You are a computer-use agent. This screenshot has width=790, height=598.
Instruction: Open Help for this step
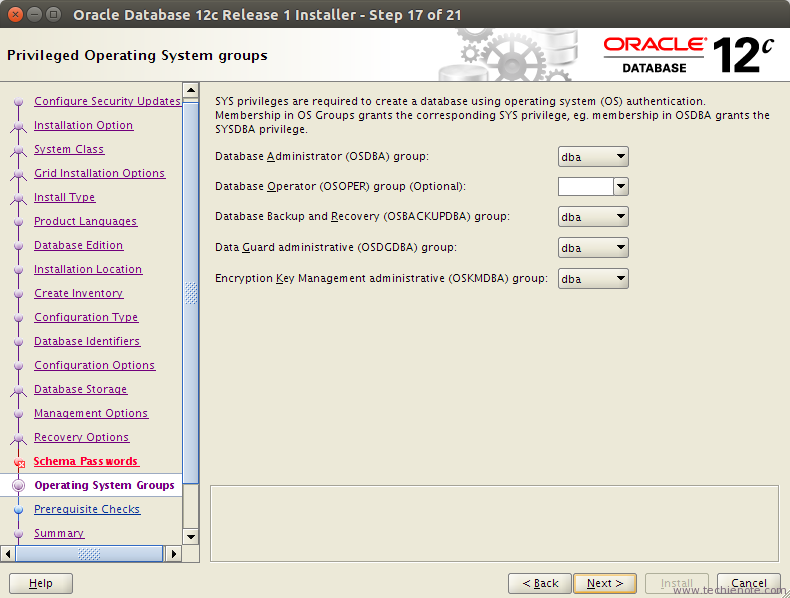tap(41, 583)
